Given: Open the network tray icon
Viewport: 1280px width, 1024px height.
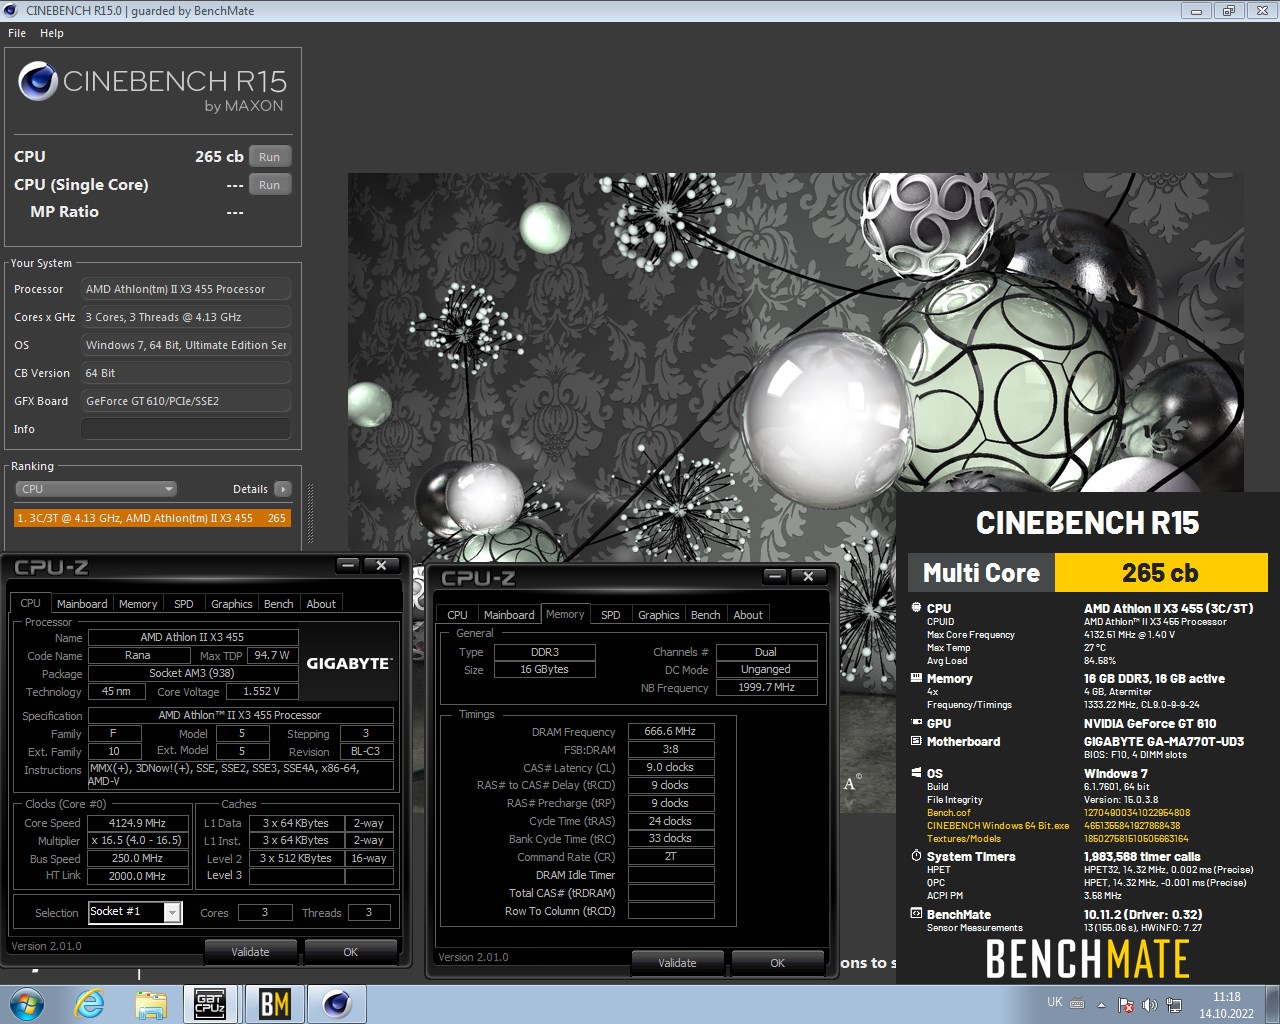Looking at the screenshot, I should [1174, 1004].
